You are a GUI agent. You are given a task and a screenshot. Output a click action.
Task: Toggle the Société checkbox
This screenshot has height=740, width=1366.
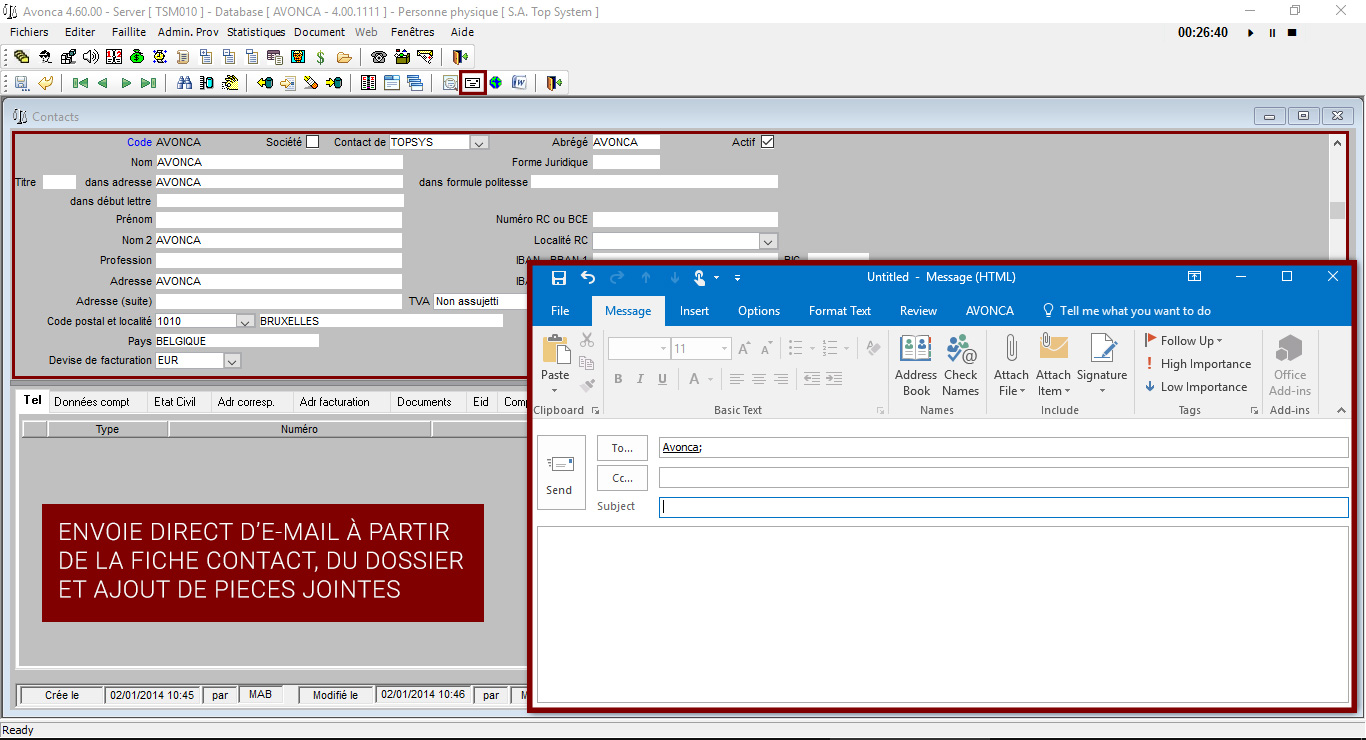313,142
